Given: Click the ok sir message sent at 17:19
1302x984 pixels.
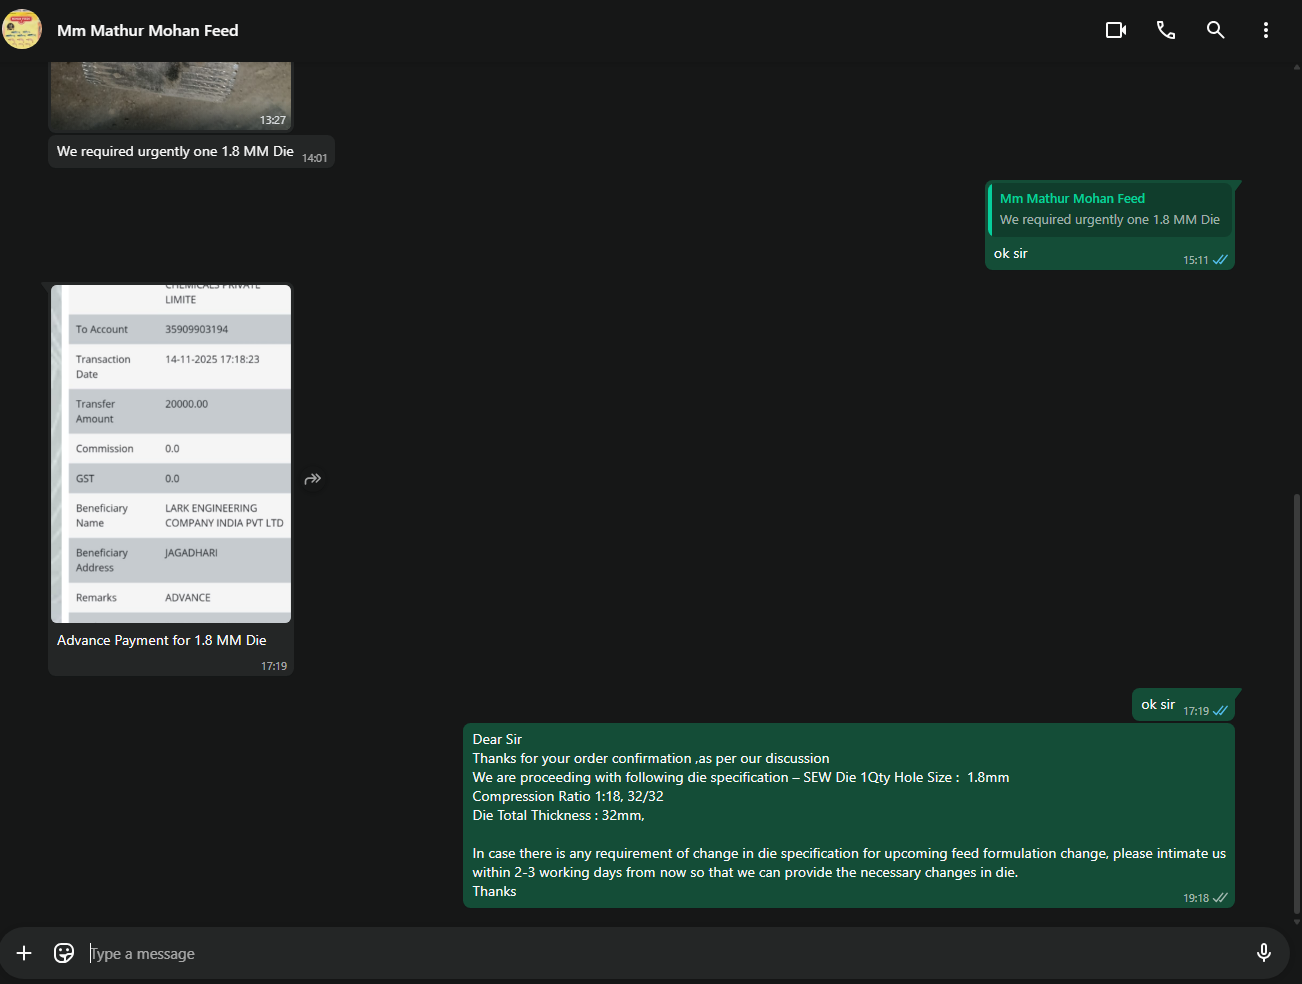Looking at the screenshot, I should pos(1158,705).
